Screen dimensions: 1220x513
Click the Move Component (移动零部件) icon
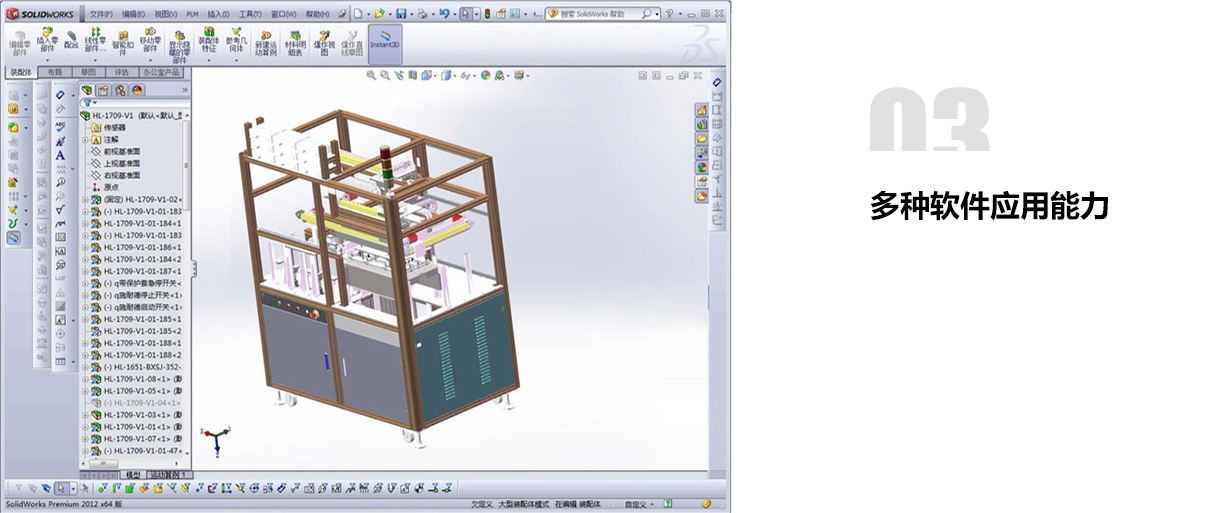[x=150, y=41]
